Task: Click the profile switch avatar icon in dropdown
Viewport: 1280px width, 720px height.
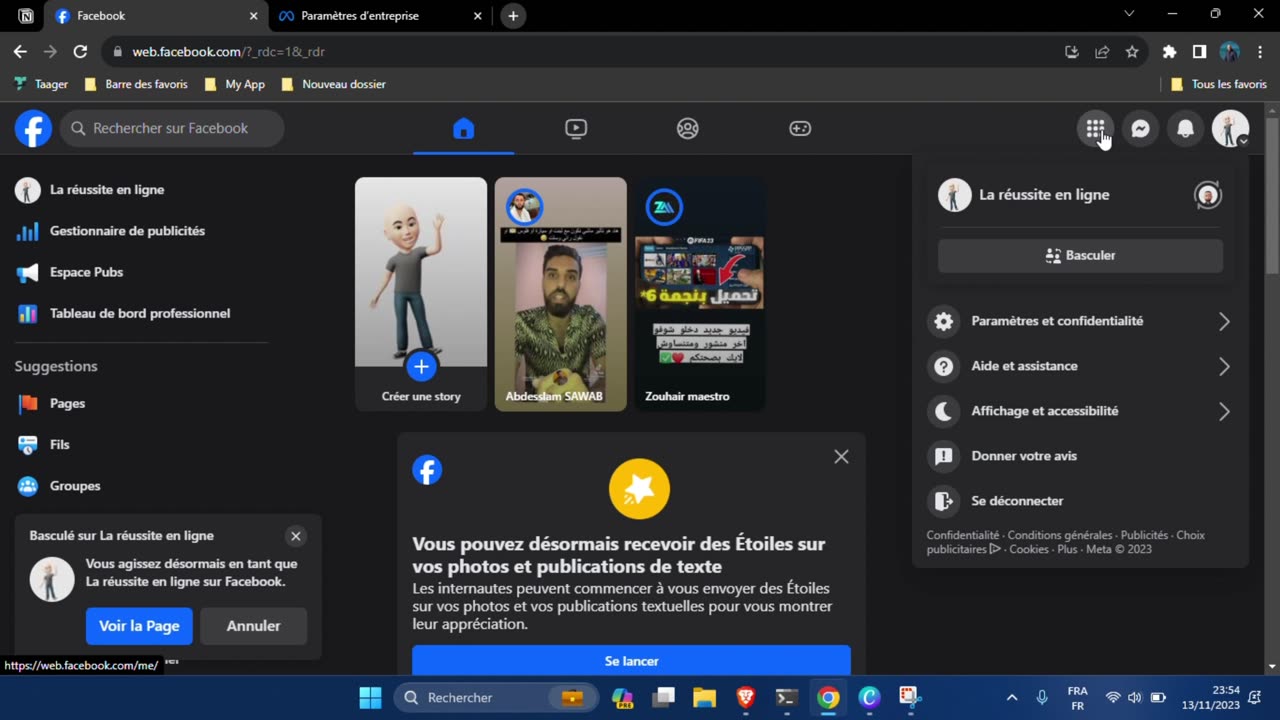Action: tap(1208, 195)
